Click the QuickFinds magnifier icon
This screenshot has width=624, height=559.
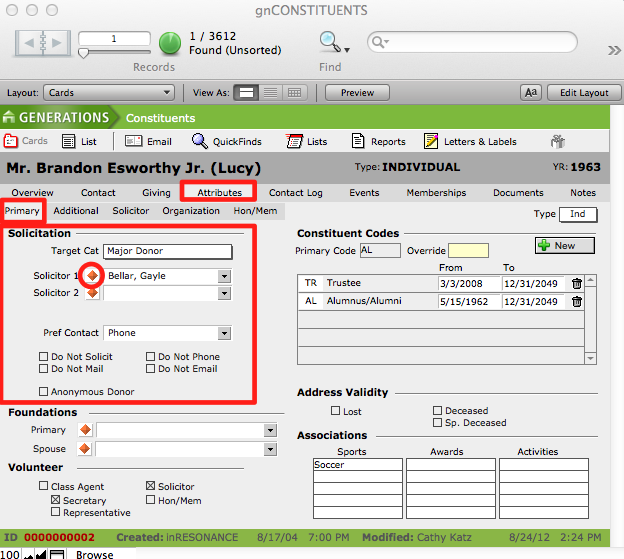200,141
